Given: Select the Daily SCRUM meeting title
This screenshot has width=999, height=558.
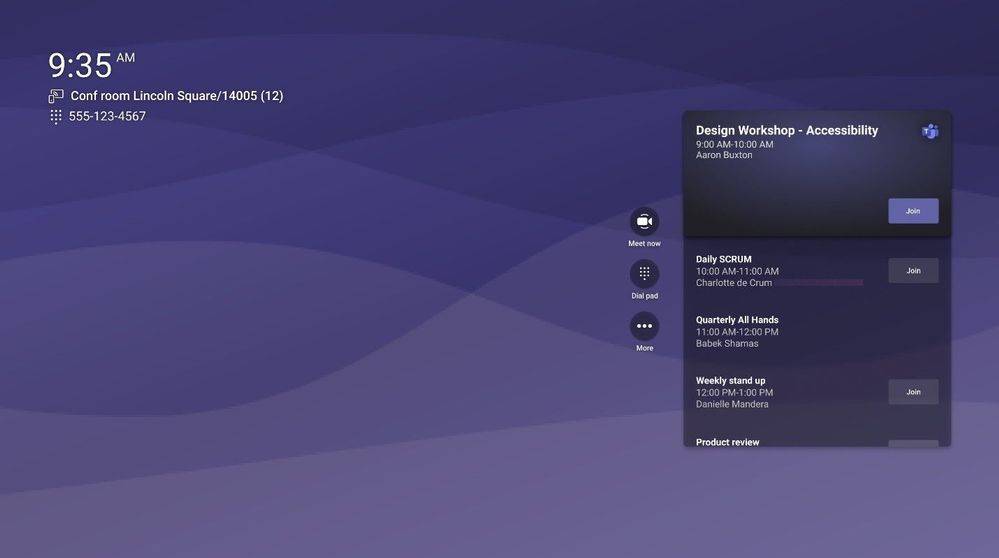Looking at the screenshot, I should pyautogui.click(x=723, y=259).
